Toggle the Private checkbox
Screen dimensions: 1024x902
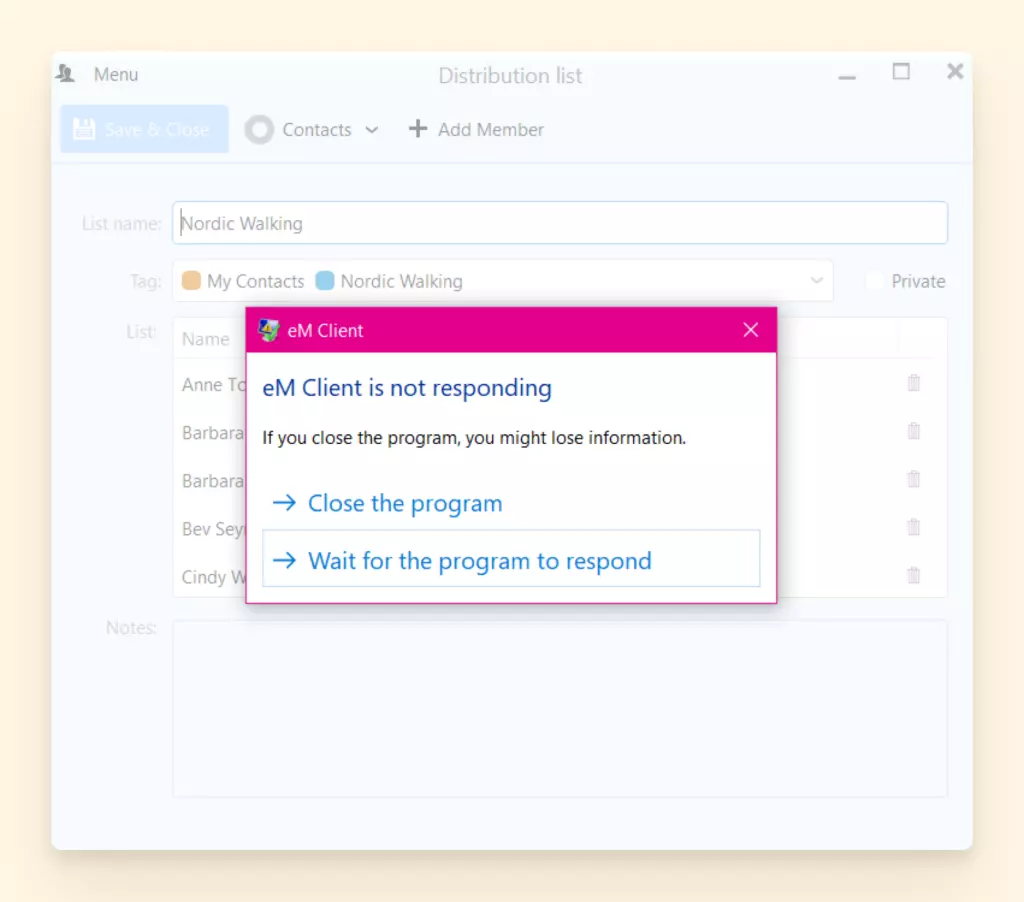pyautogui.click(x=874, y=281)
